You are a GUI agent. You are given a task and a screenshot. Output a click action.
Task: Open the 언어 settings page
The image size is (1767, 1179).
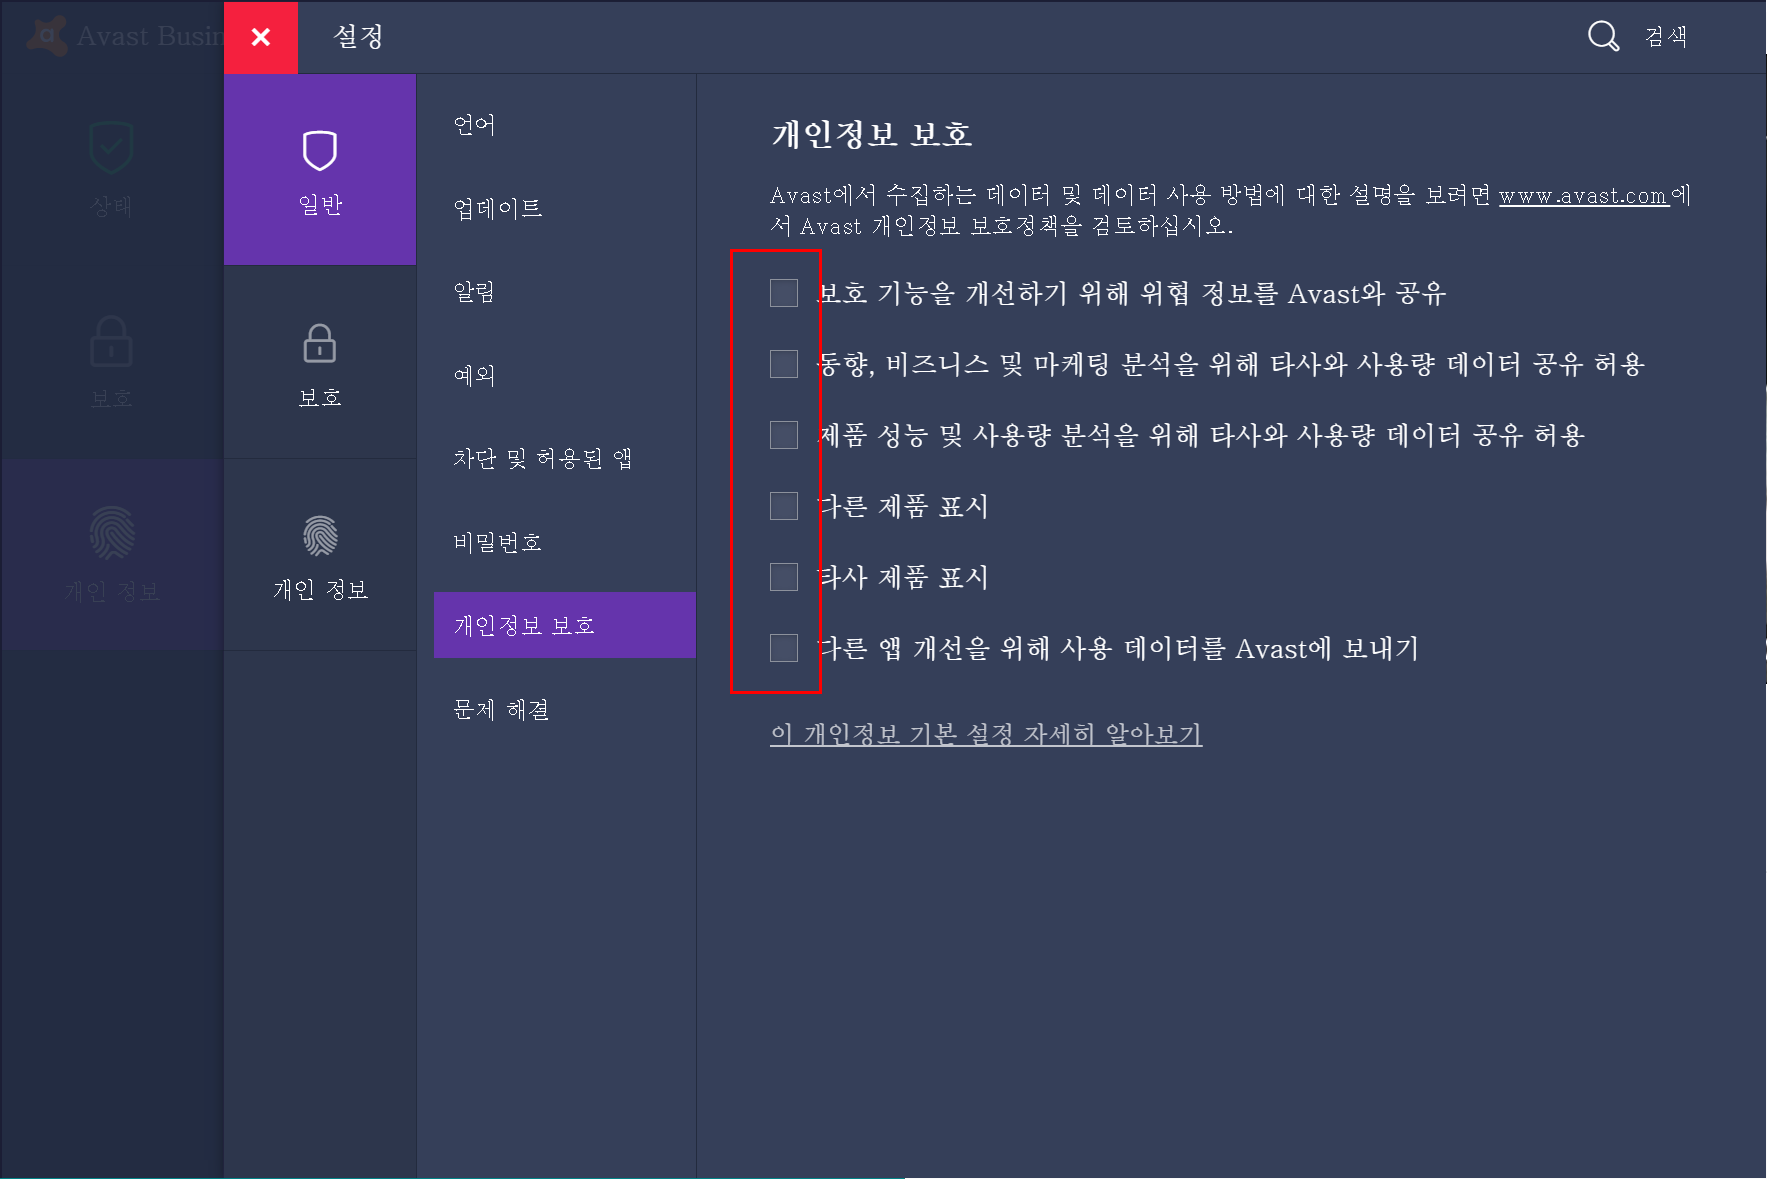(474, 125)
